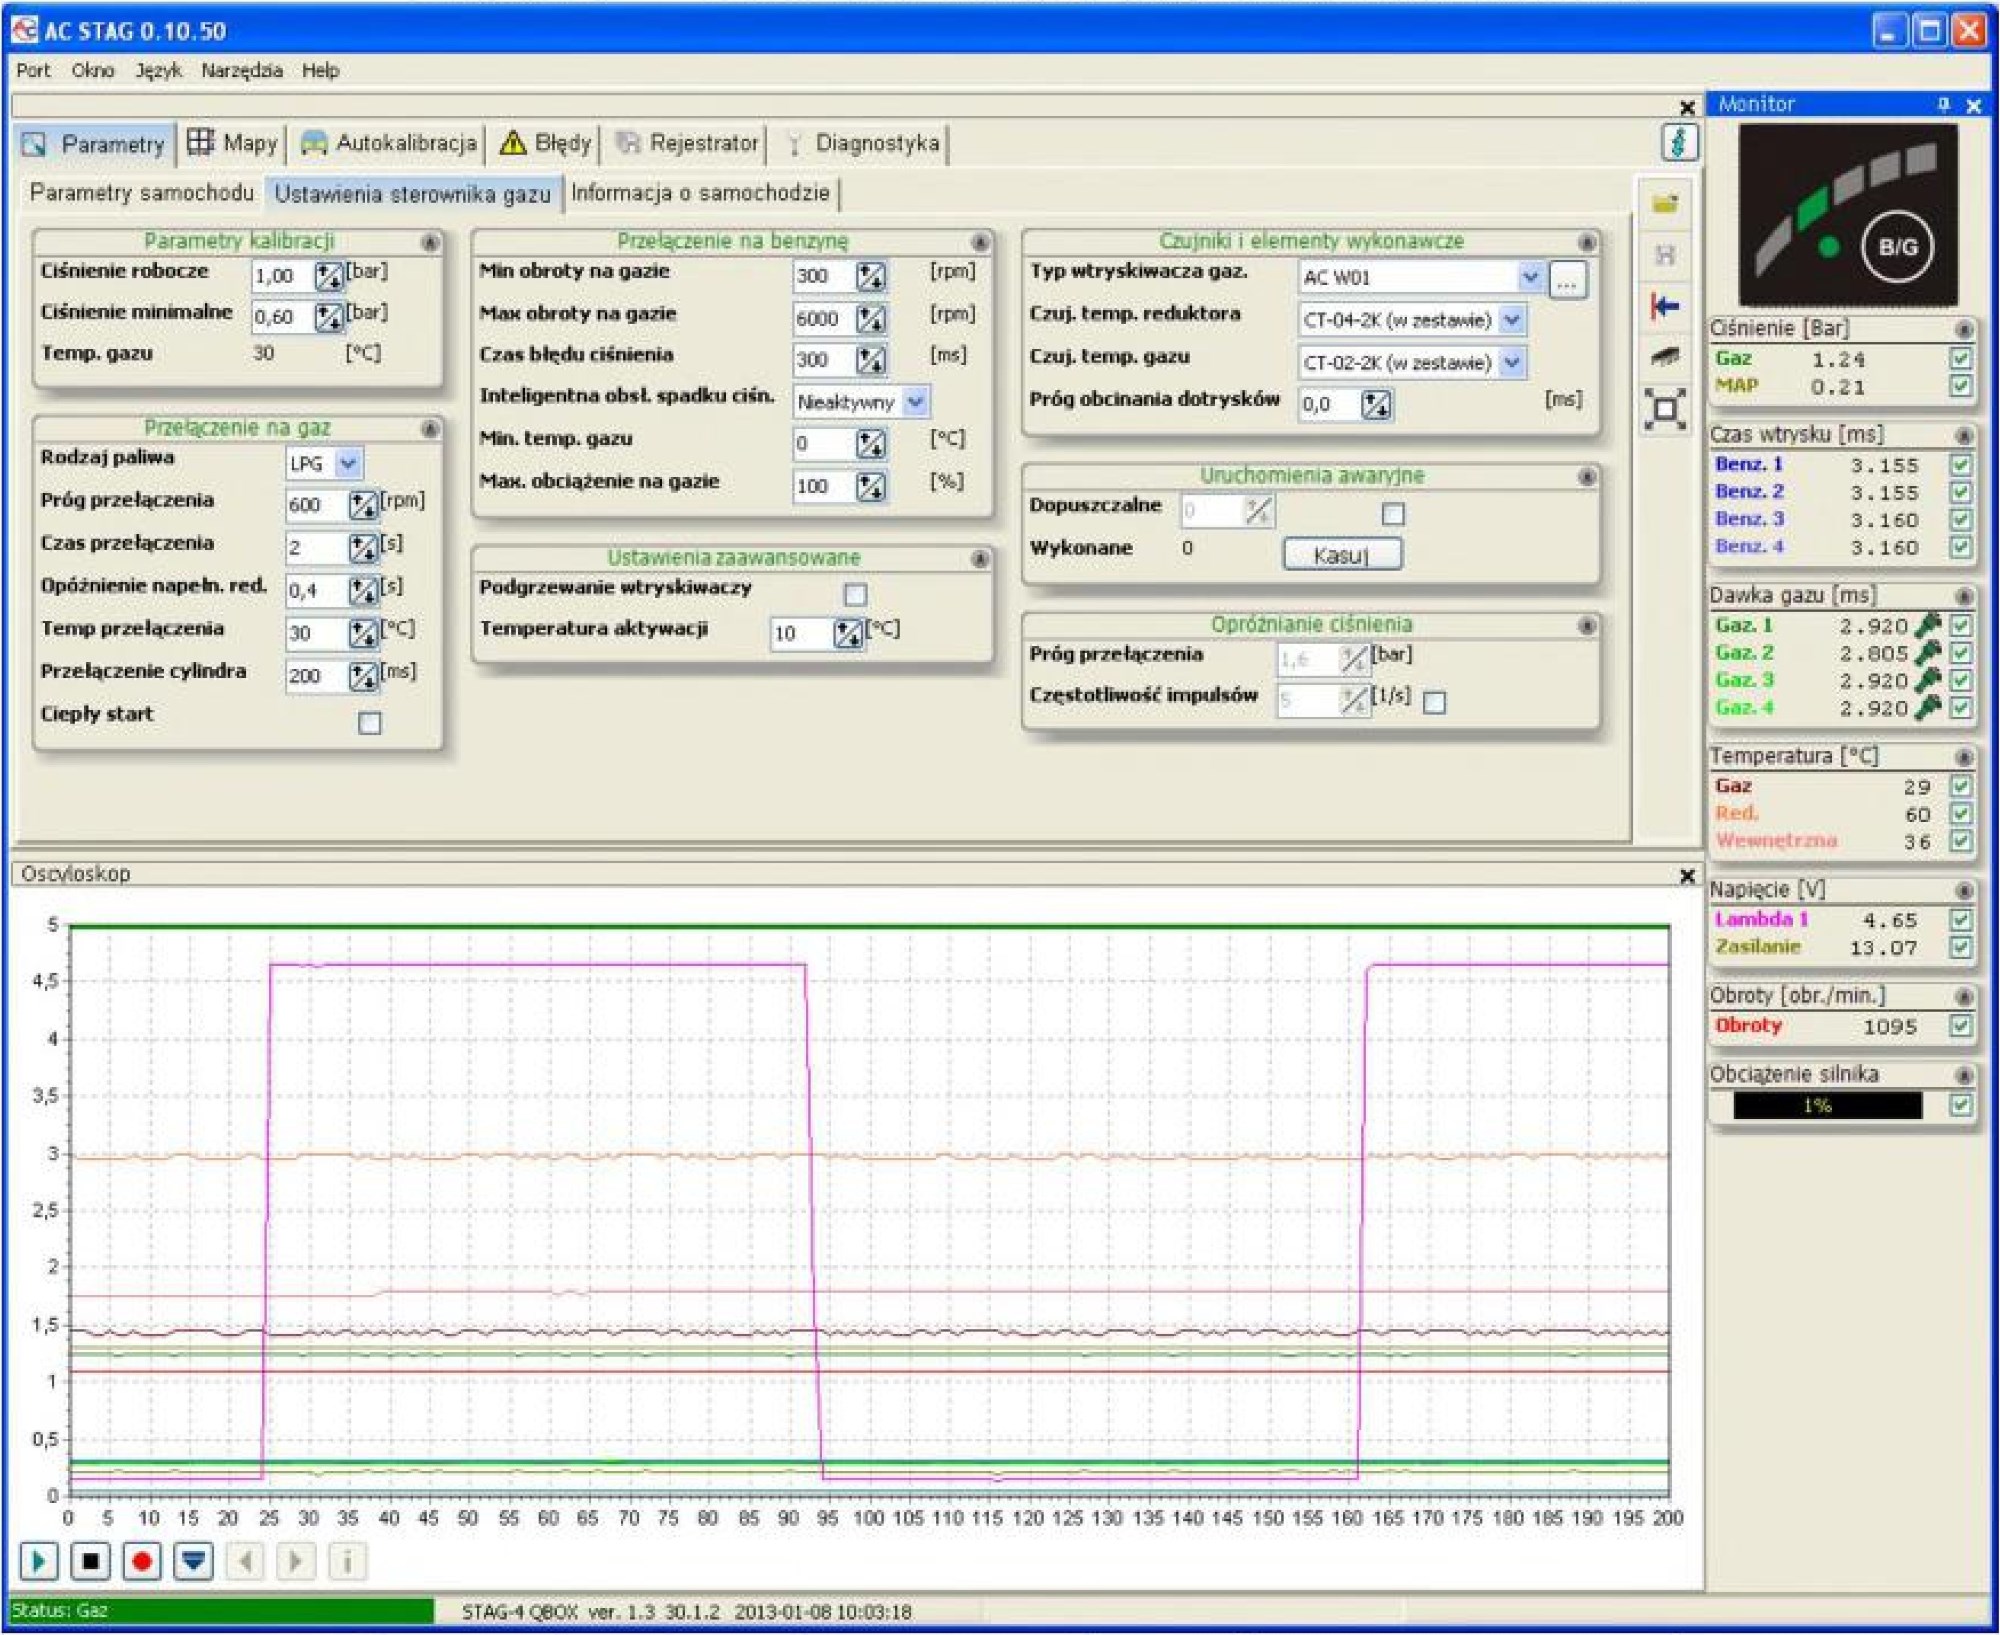Enable the Ciepły start checkbox

coord(370,722)
